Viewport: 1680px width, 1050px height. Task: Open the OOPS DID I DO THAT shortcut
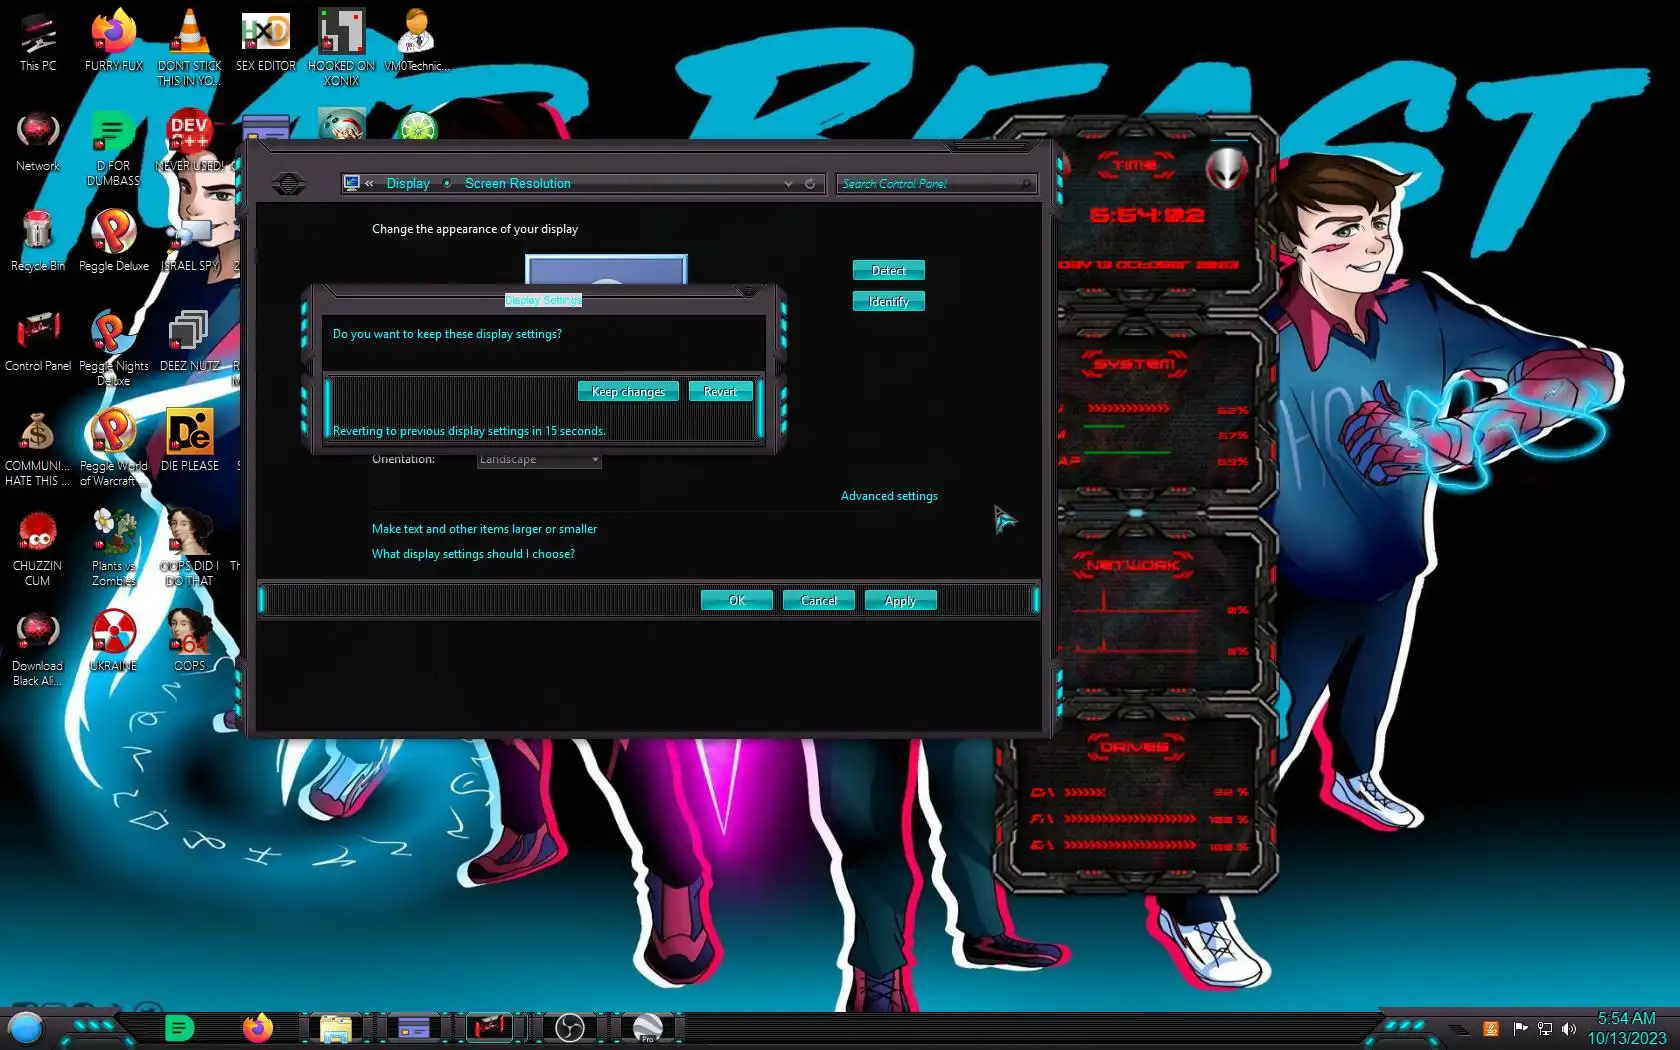tap(190, 547)
